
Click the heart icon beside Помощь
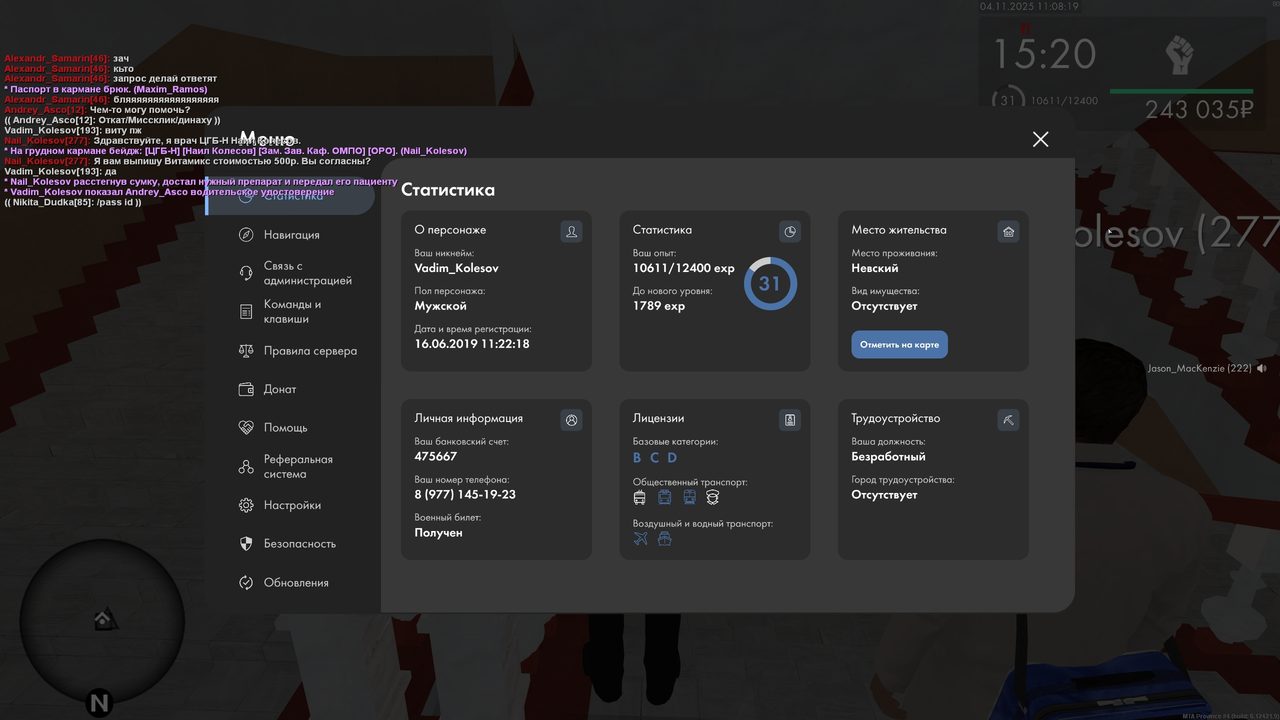click(246, 427)
